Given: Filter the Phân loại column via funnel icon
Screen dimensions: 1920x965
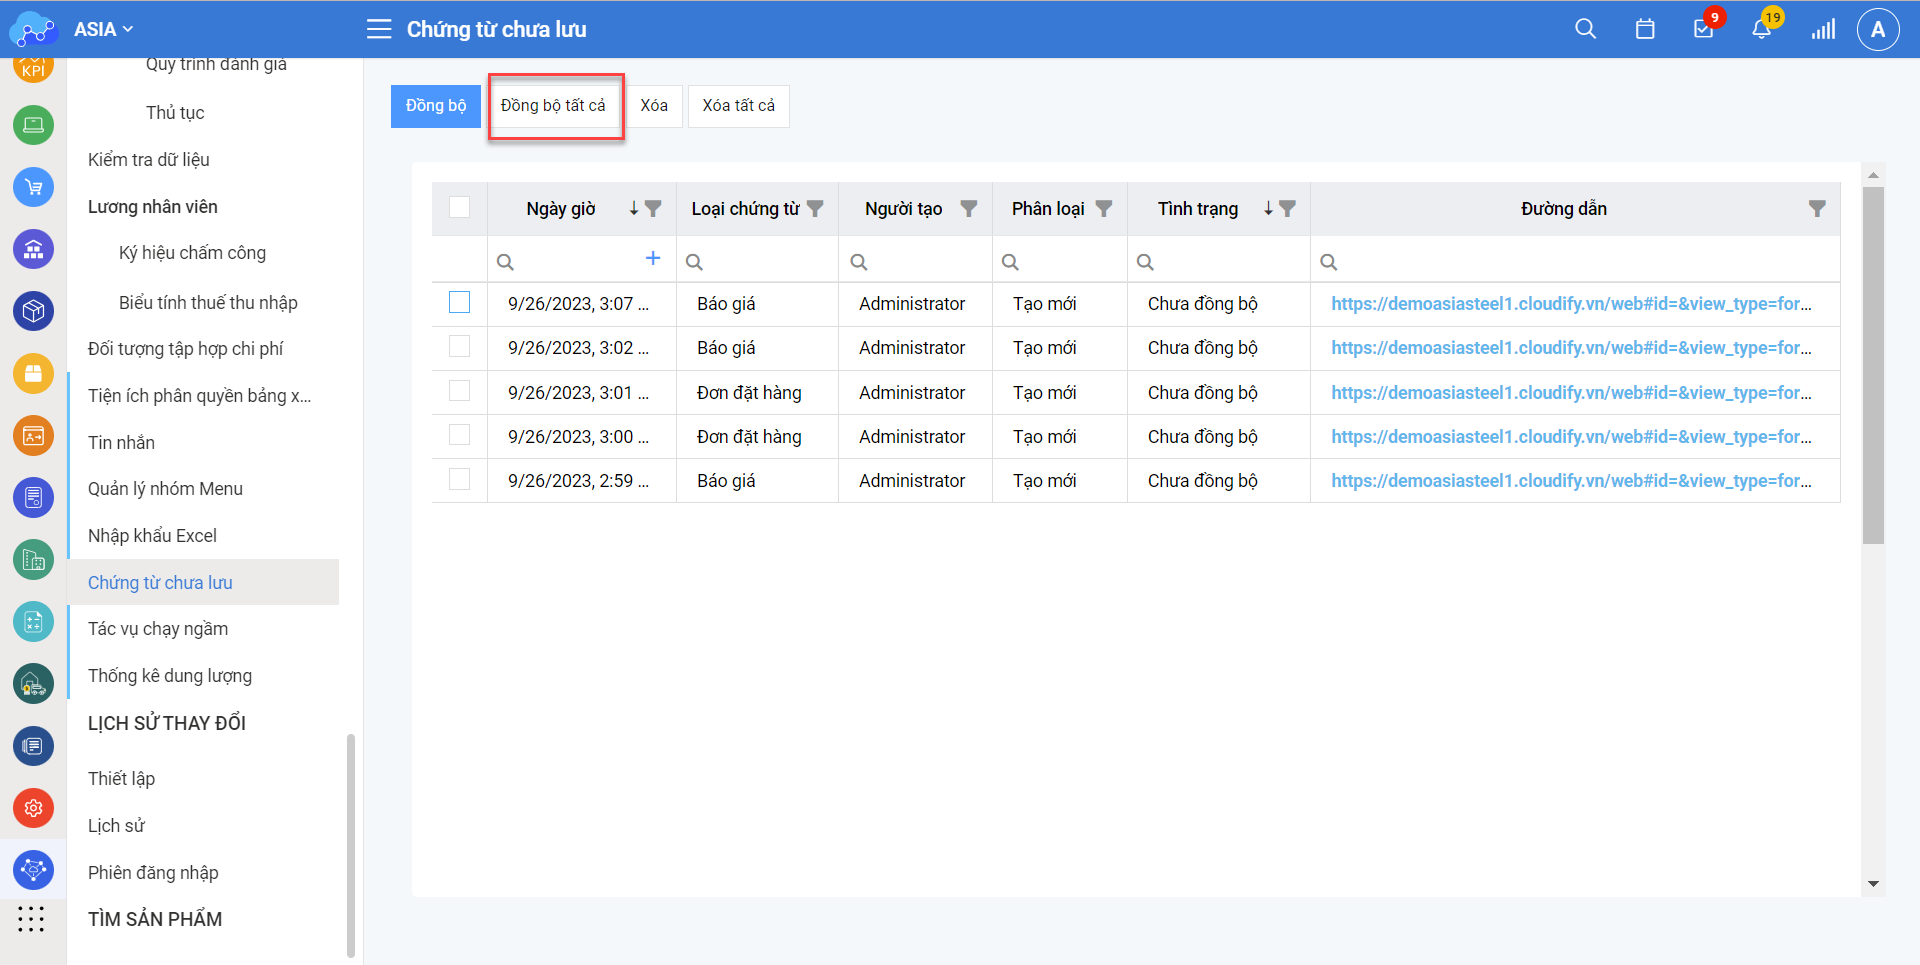Looking at the screenshot, I should coord(1104,209).
